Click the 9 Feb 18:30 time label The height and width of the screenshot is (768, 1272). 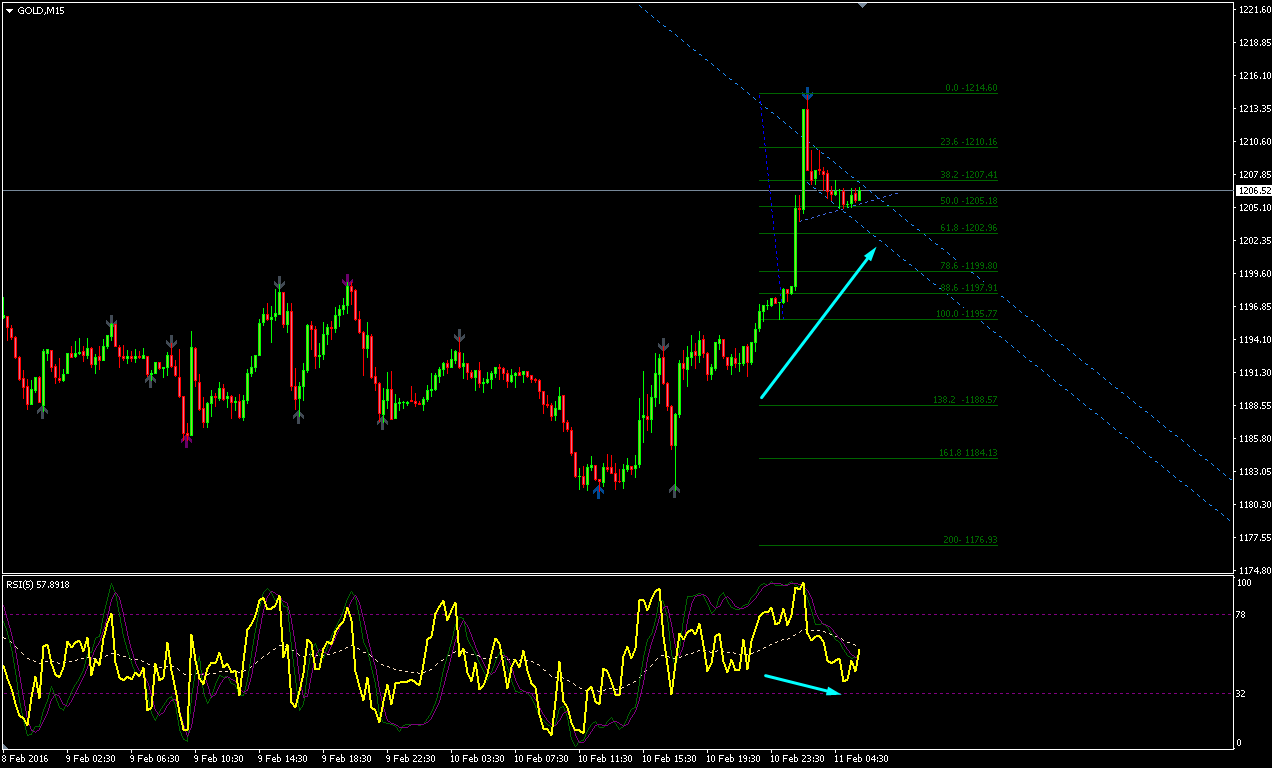coord(347,758)
